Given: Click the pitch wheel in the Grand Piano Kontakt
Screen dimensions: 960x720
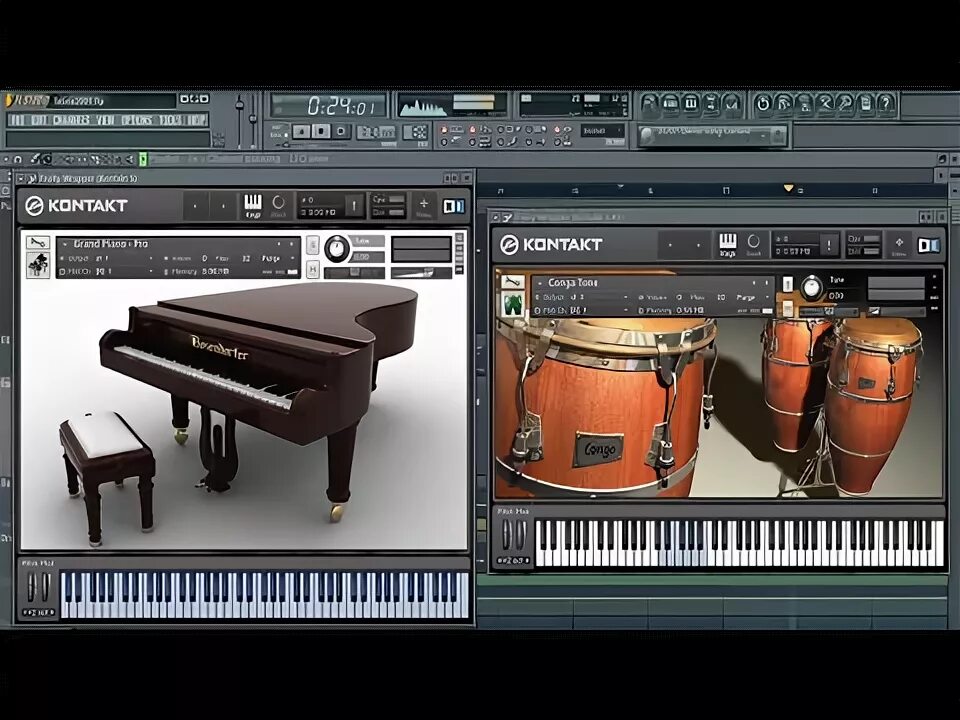Looking at the screenshot, I should (x=31, y=587).
